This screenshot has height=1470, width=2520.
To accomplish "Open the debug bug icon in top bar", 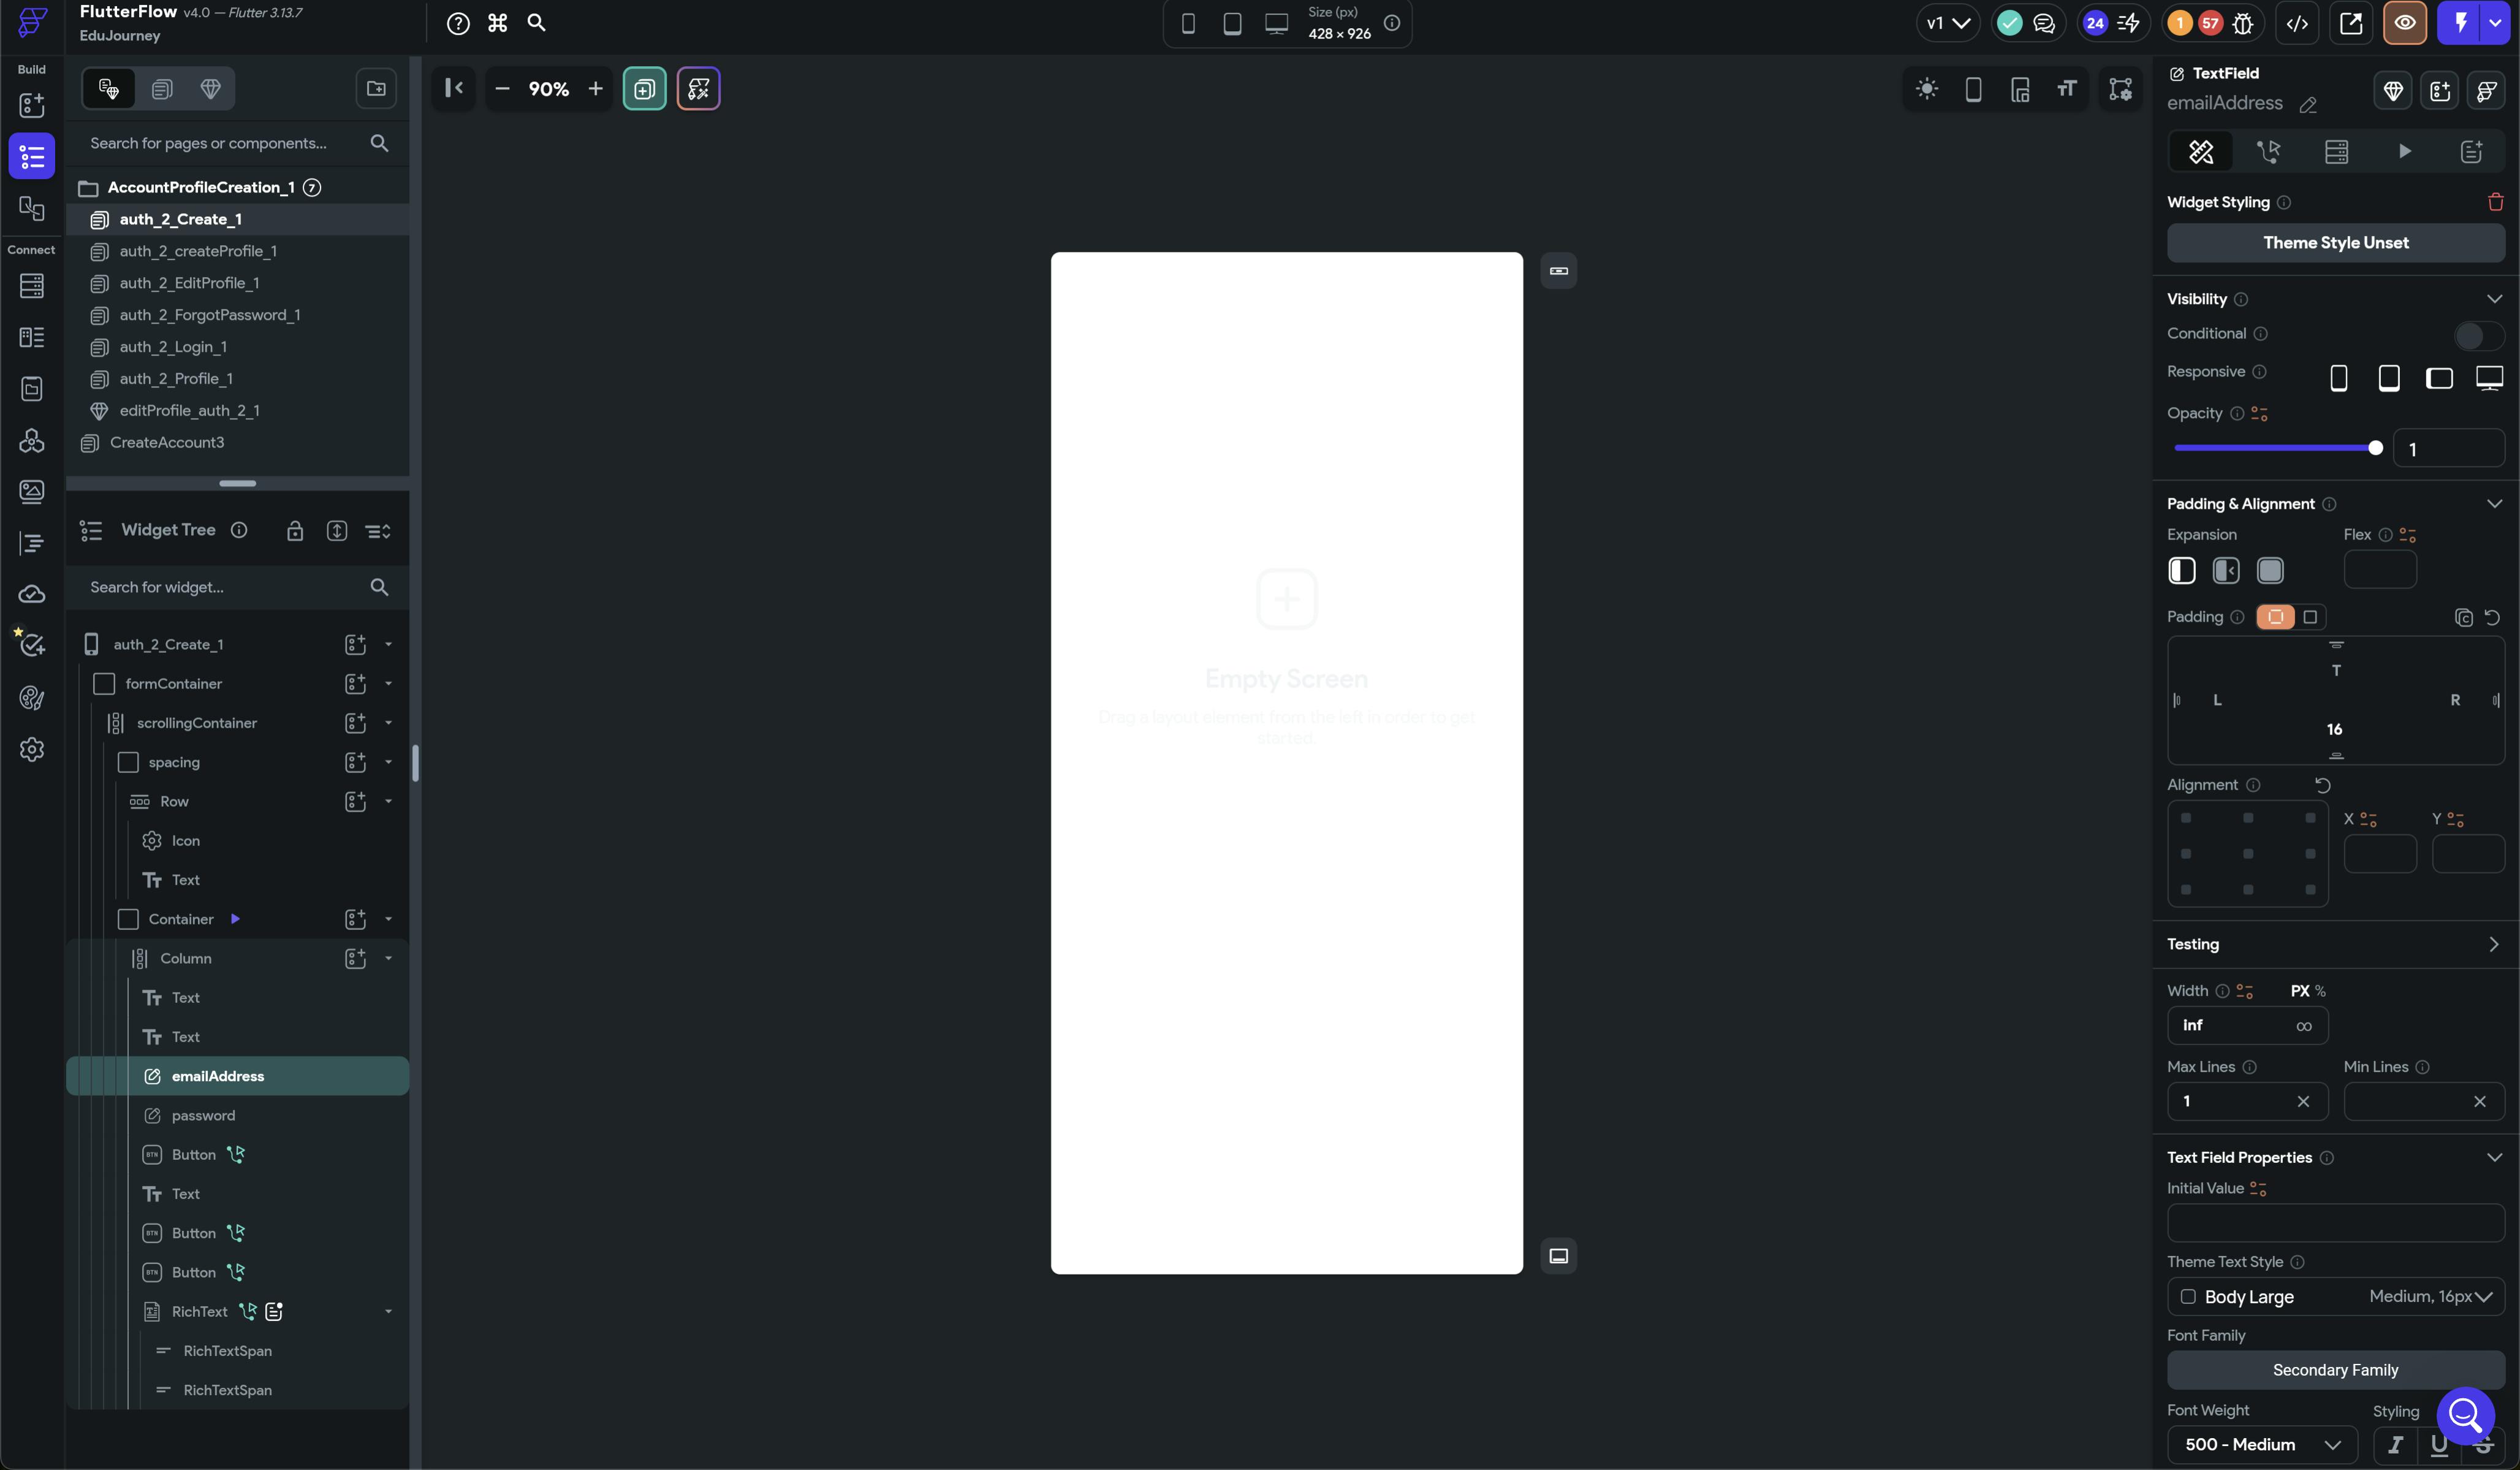I will pos(2243,23).
